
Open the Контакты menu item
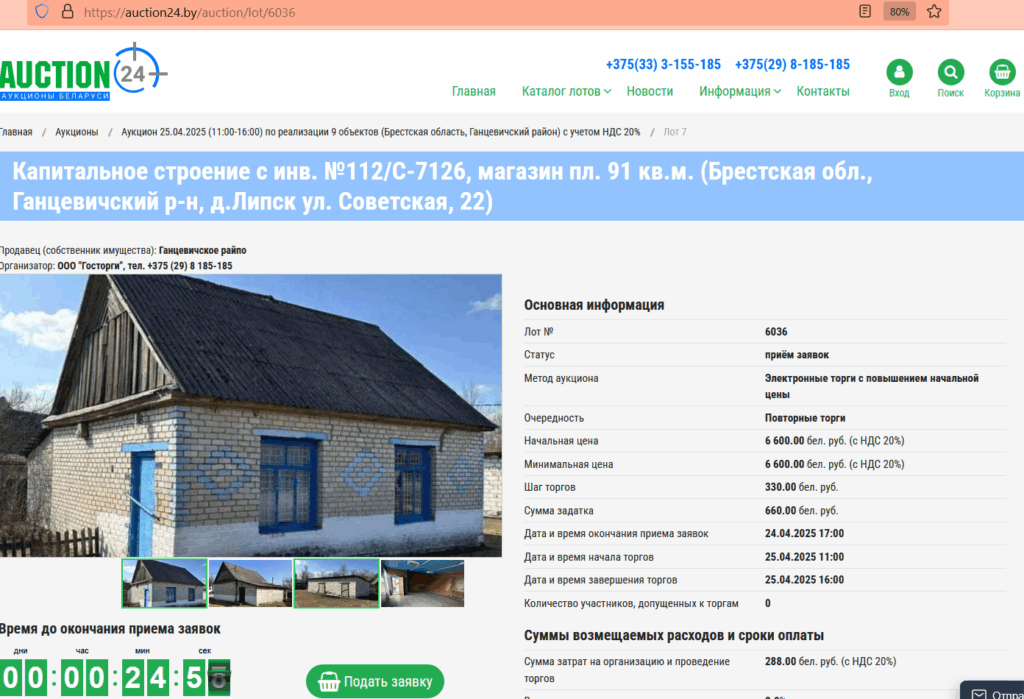click(823, 91)
